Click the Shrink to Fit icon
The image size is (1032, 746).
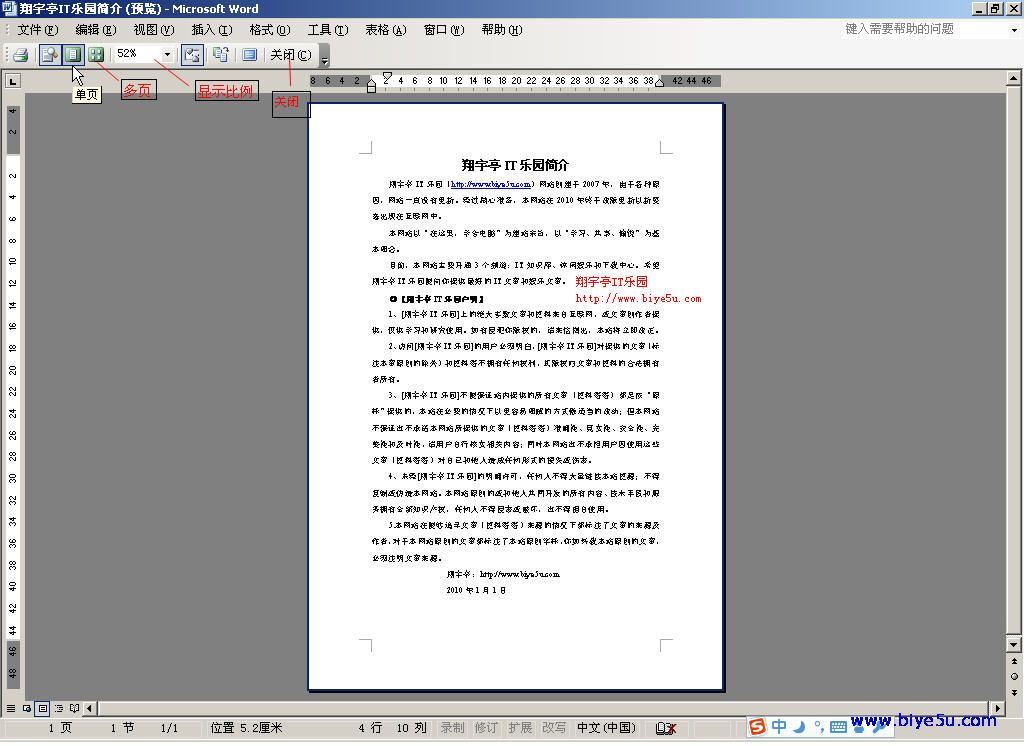(222, 54)
